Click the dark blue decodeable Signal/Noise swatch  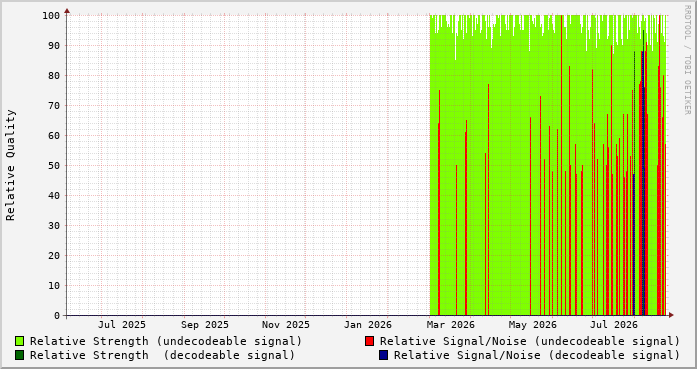point(384,355)
